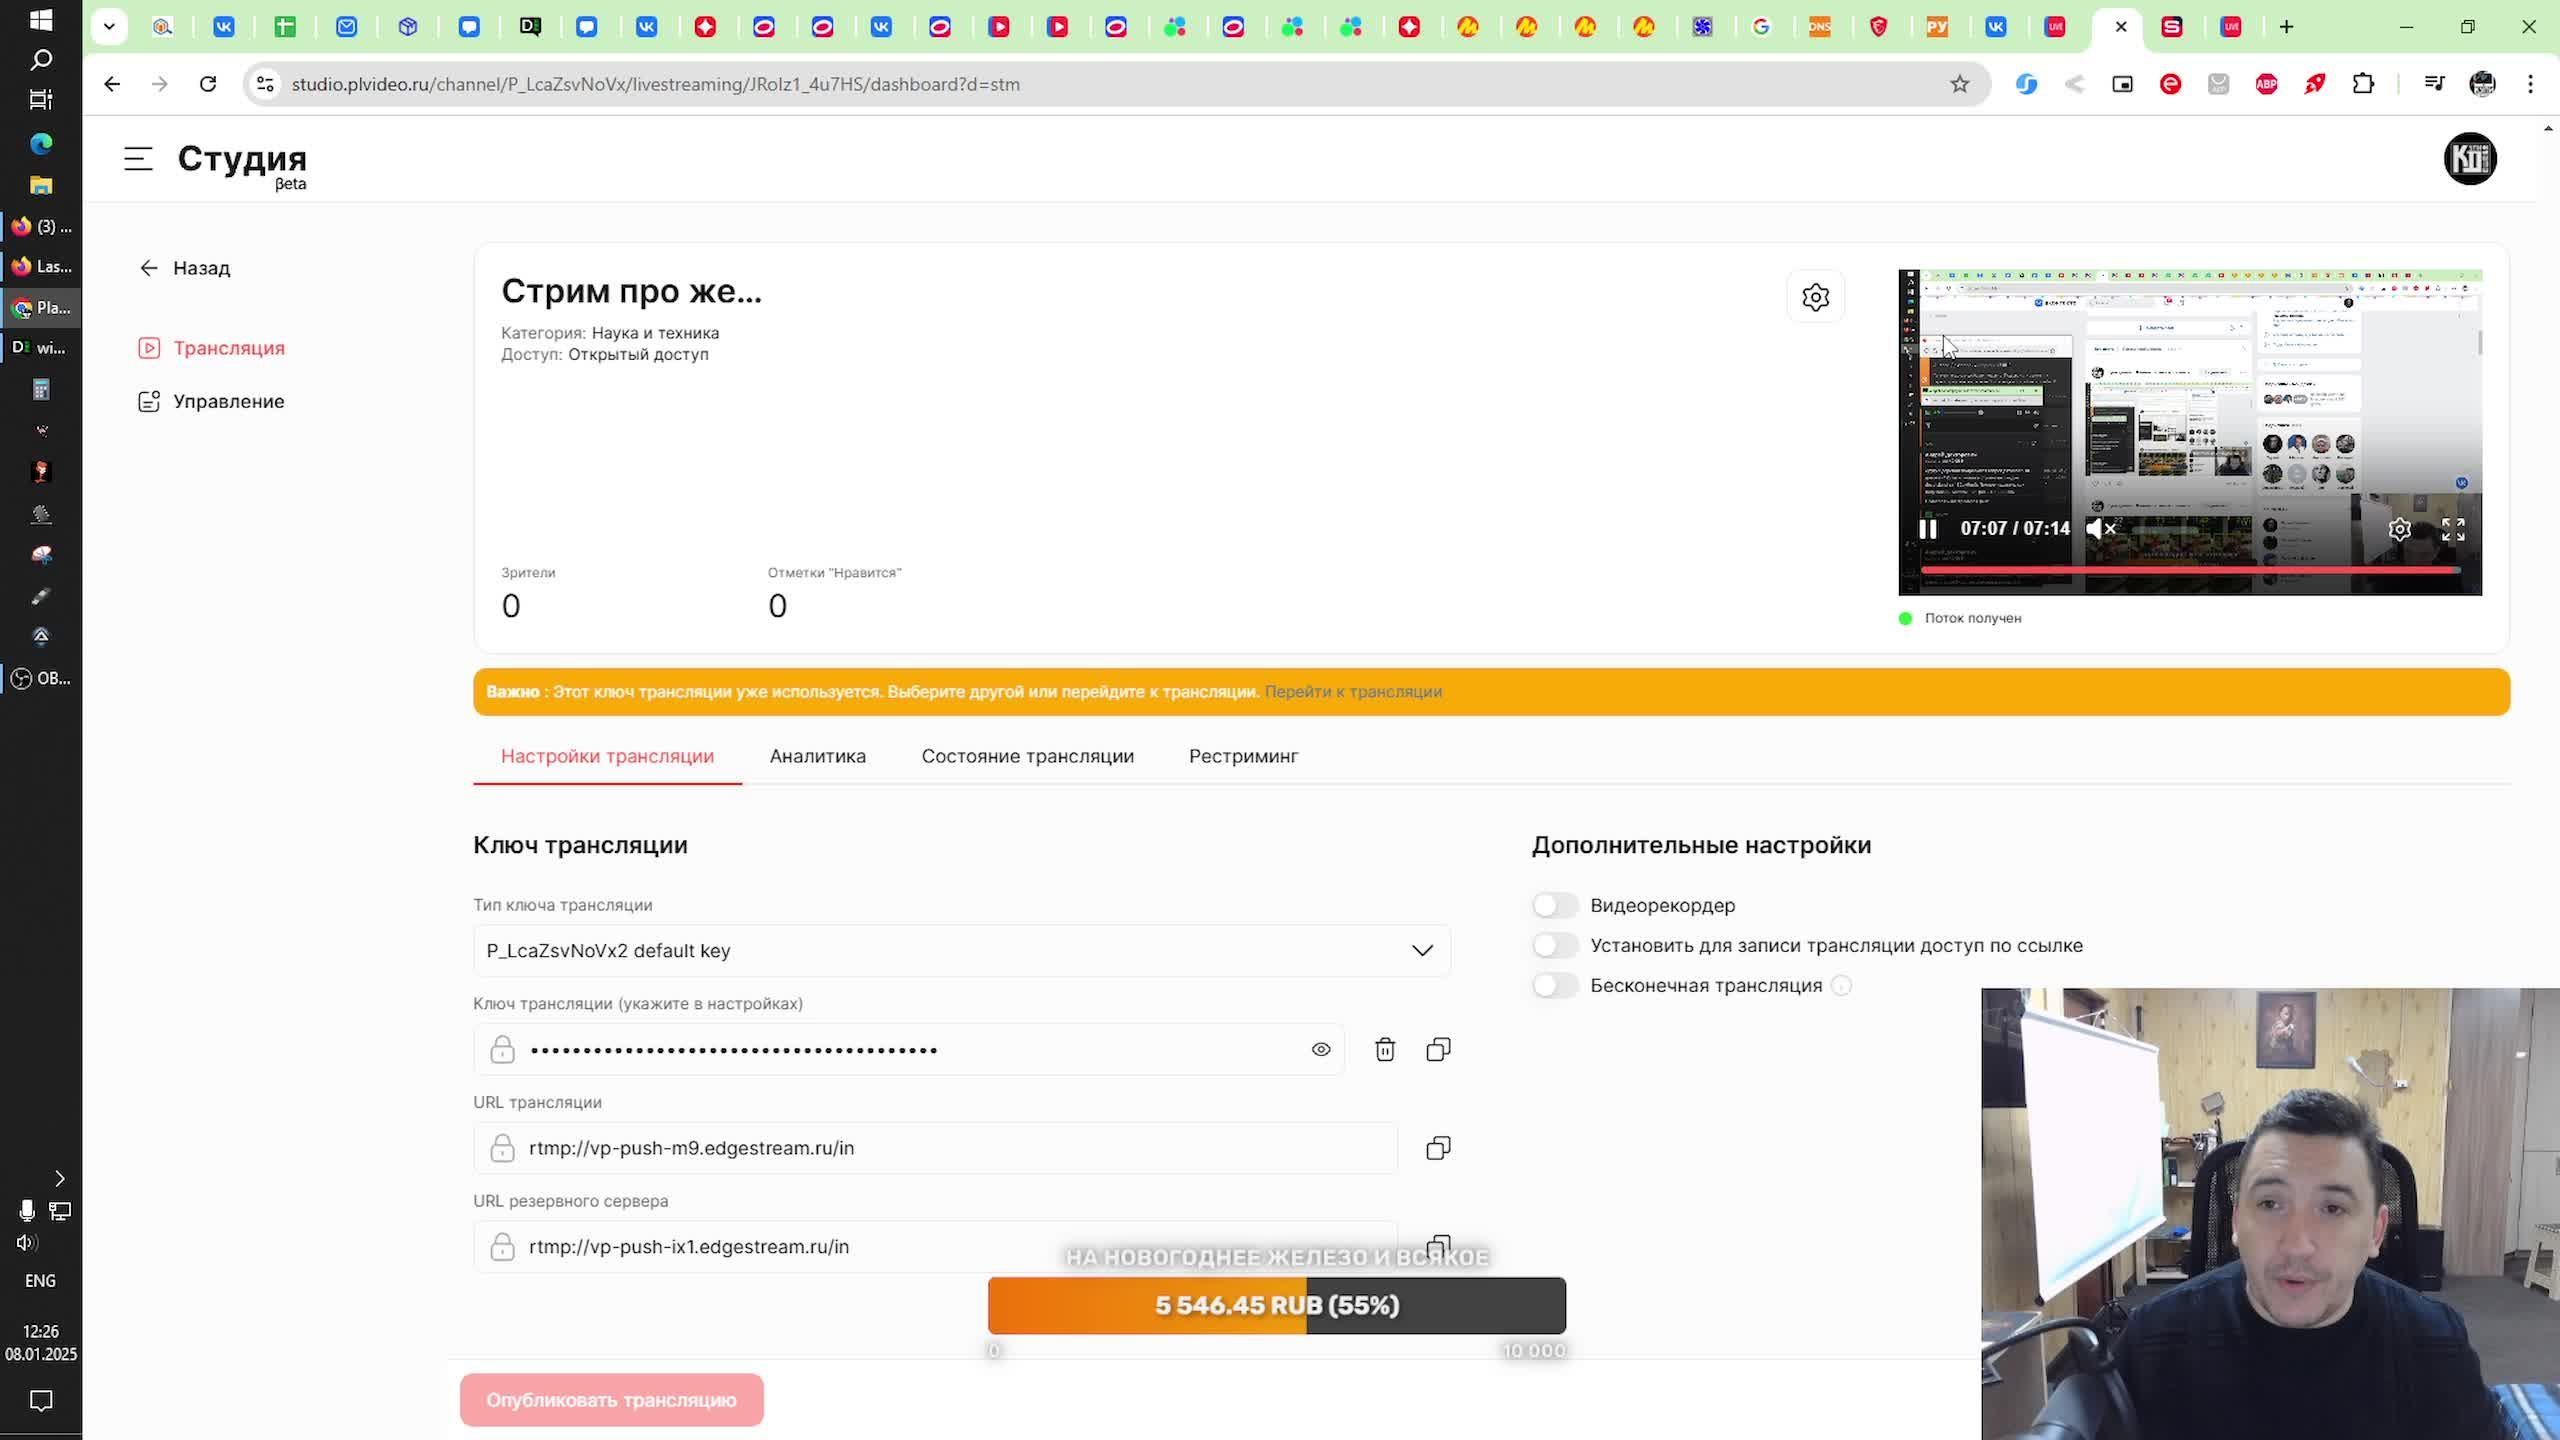2560x1440 pixels.
Task: Switch to the Аналитика tab
Action: 817,756
